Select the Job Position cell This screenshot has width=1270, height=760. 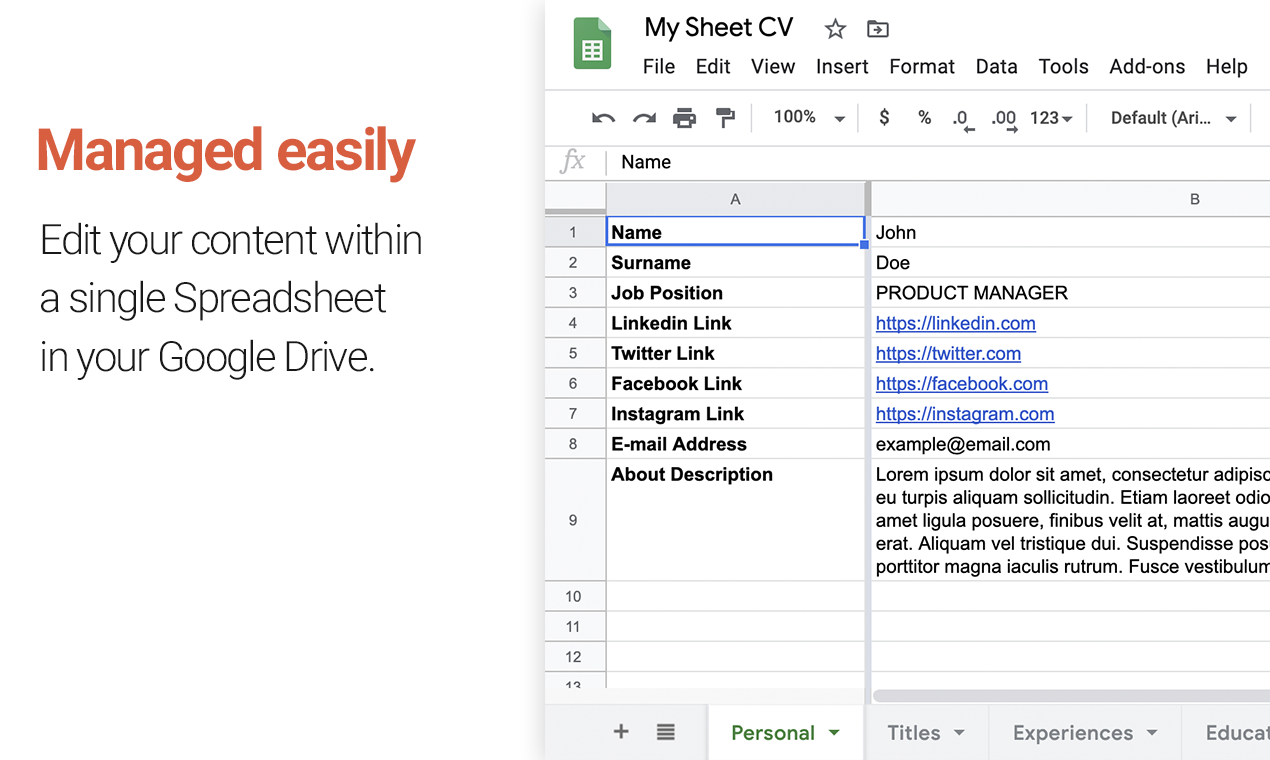tap(735, 292)
